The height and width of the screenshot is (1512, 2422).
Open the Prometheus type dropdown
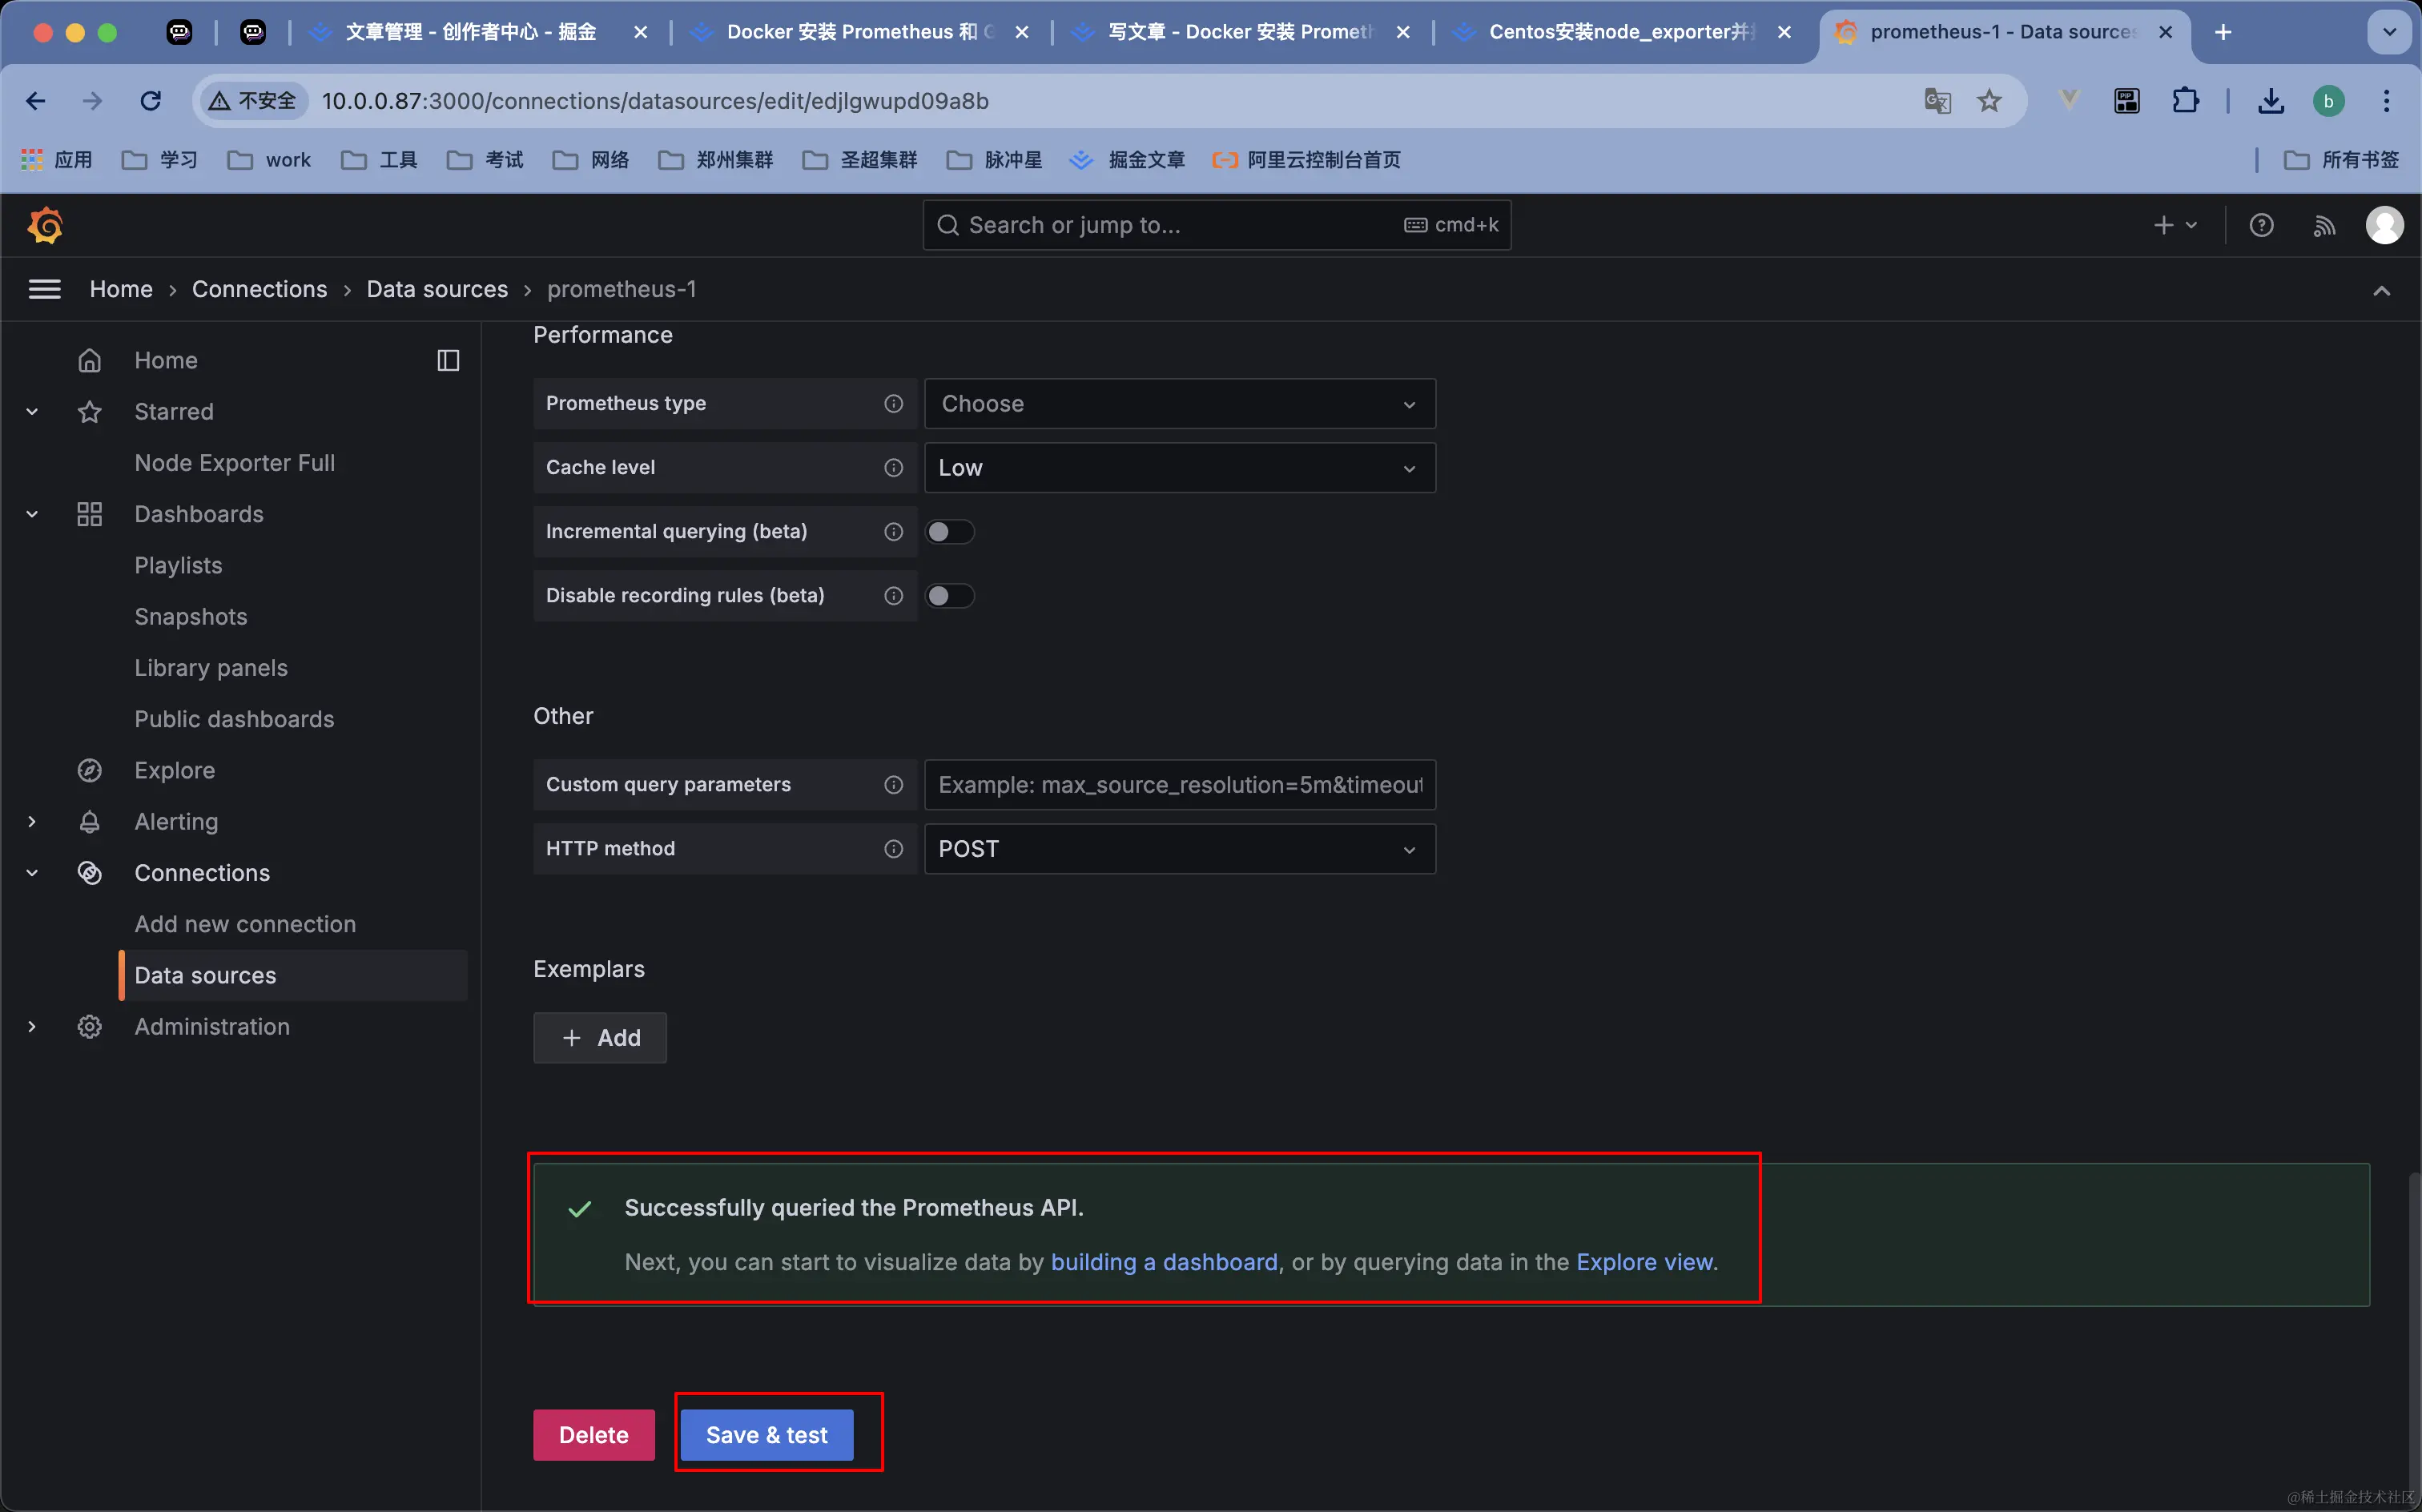tap(1179, 404)
